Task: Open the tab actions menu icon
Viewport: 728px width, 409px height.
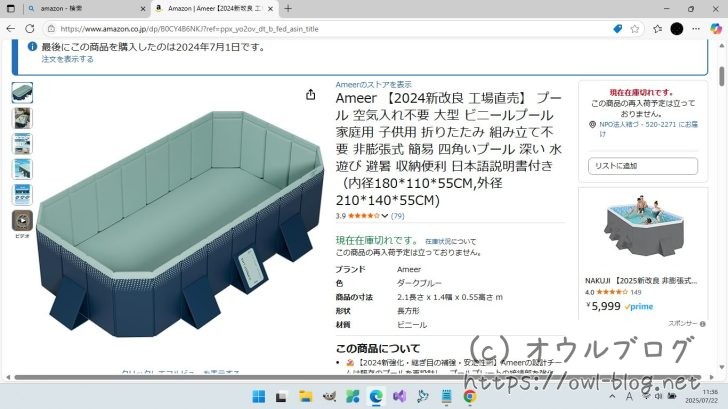Action: 11,8
